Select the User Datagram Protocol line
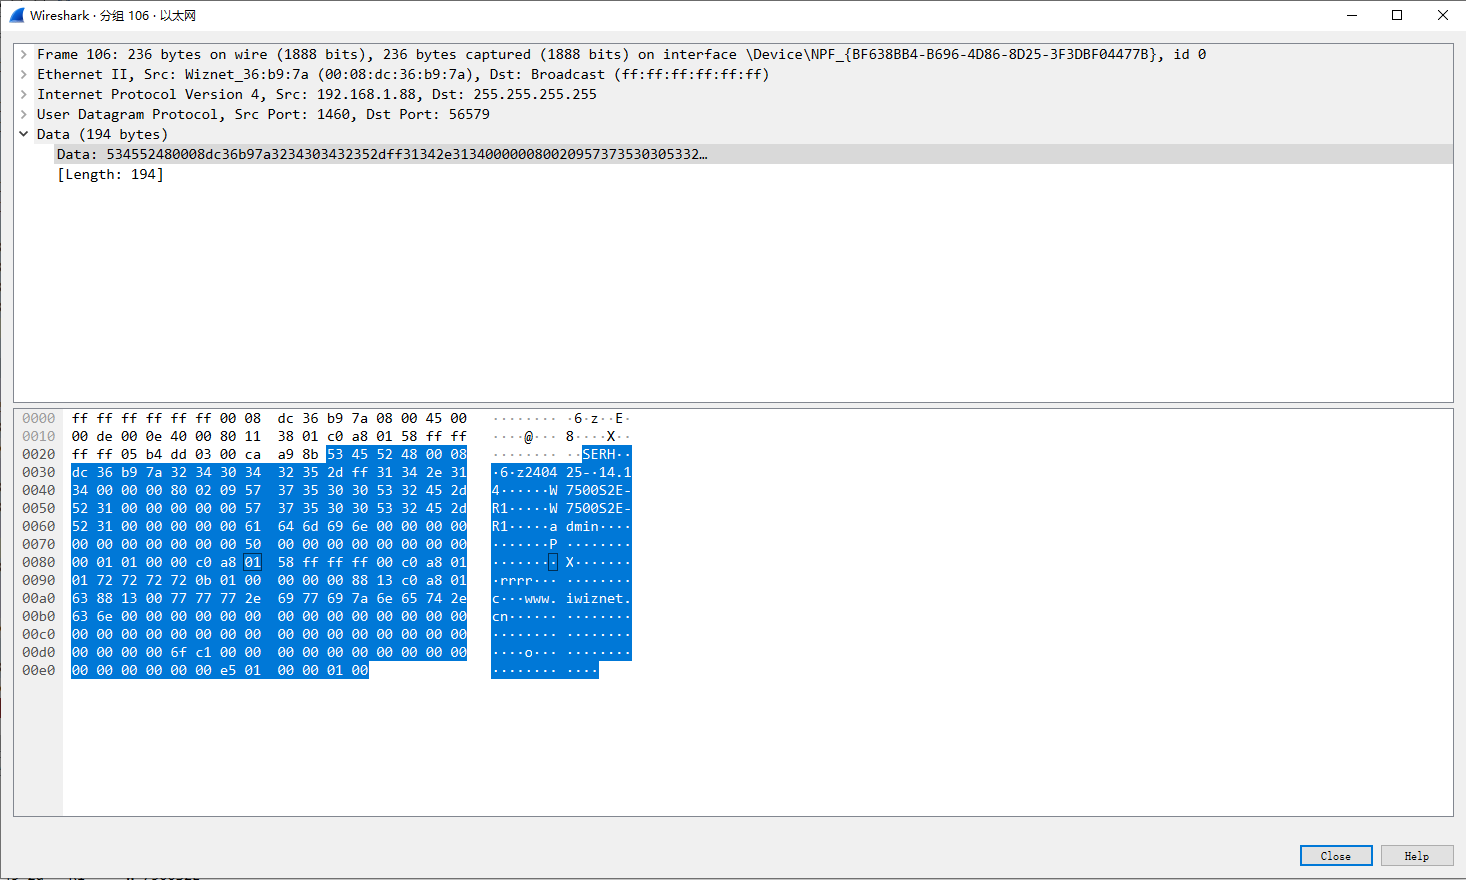This screenshot has height=880, width=1466. (x=263, y=114)
